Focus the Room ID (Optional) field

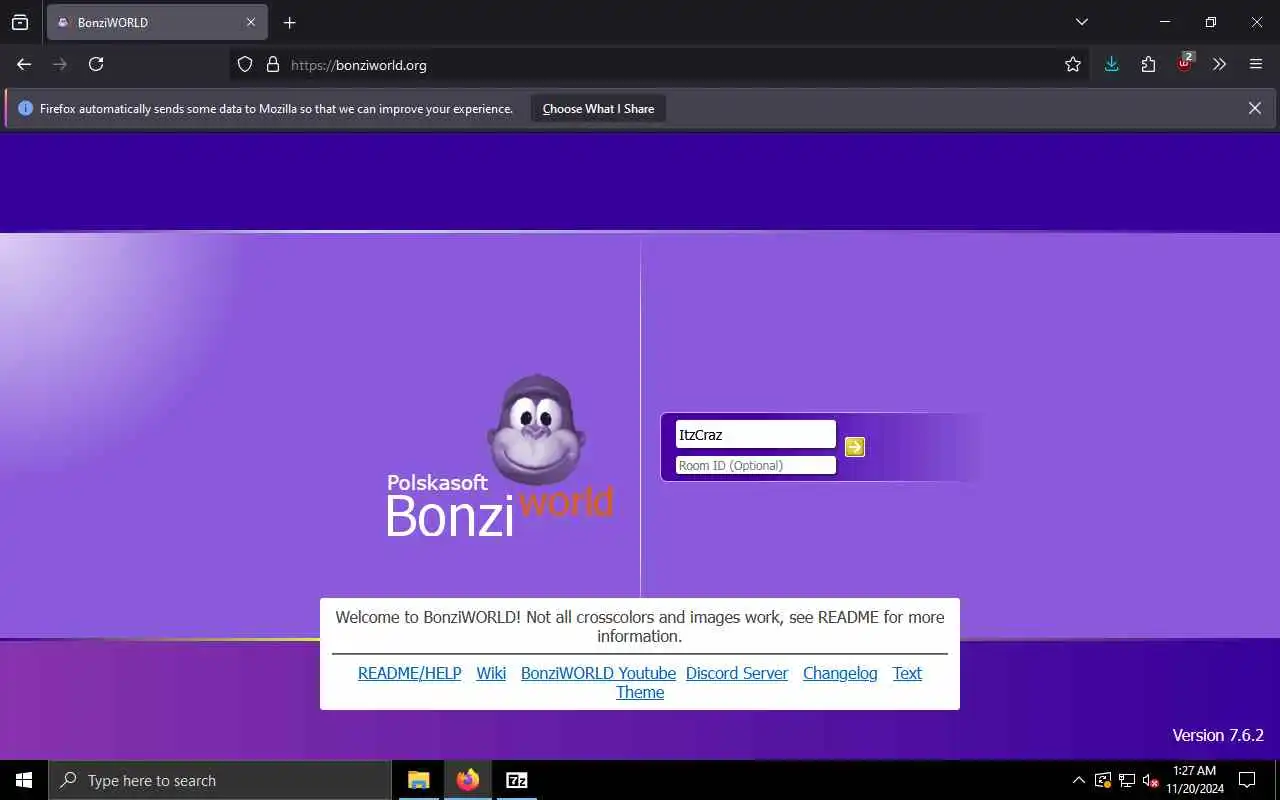[x=756, y=465]
